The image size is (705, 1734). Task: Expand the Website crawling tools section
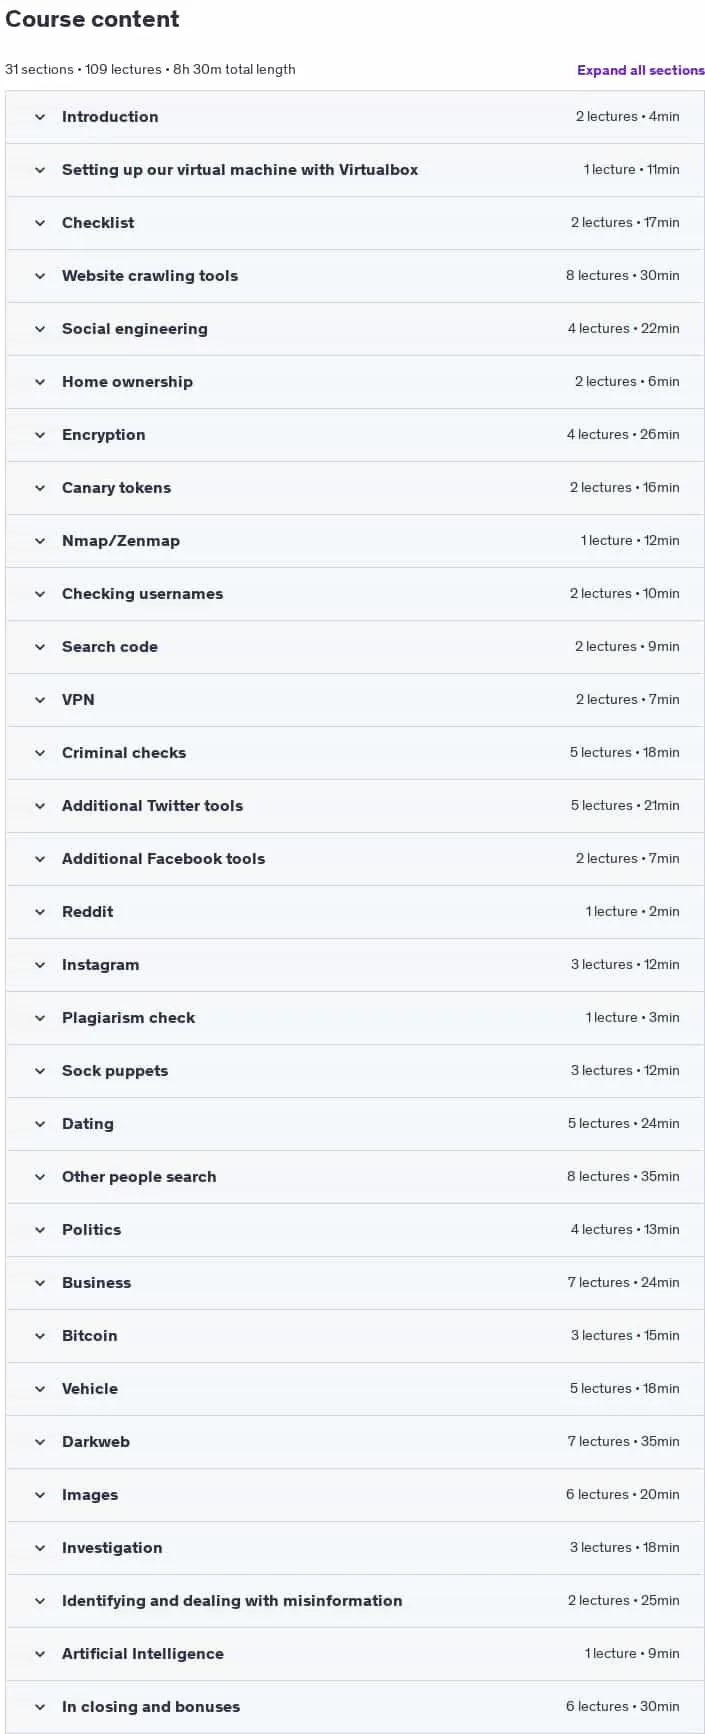(355, 276)
